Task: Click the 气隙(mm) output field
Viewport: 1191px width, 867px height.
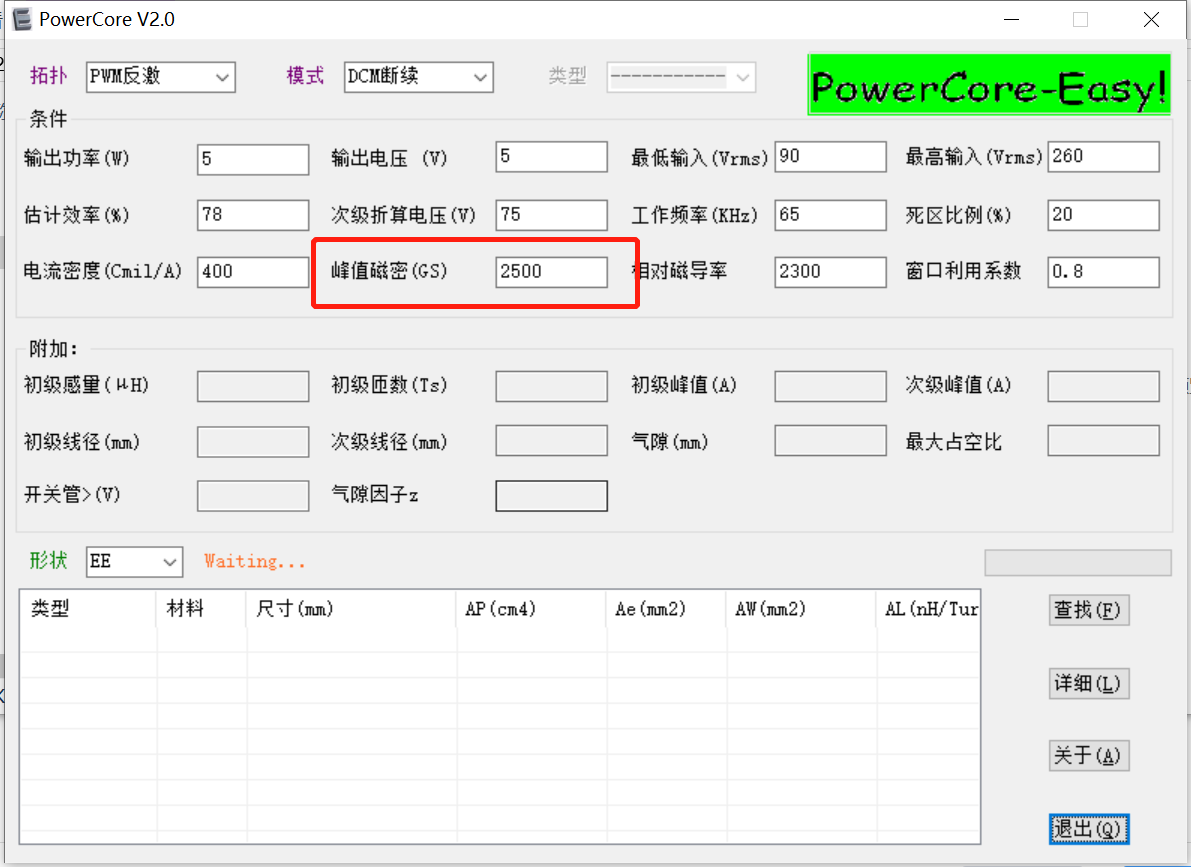Action: [830, 441]
